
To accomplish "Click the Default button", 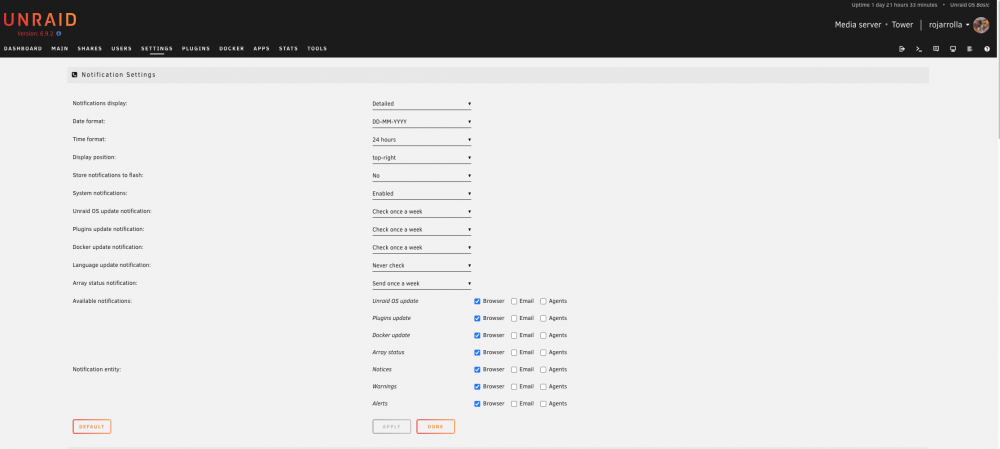I will click(x=92, y=427).
